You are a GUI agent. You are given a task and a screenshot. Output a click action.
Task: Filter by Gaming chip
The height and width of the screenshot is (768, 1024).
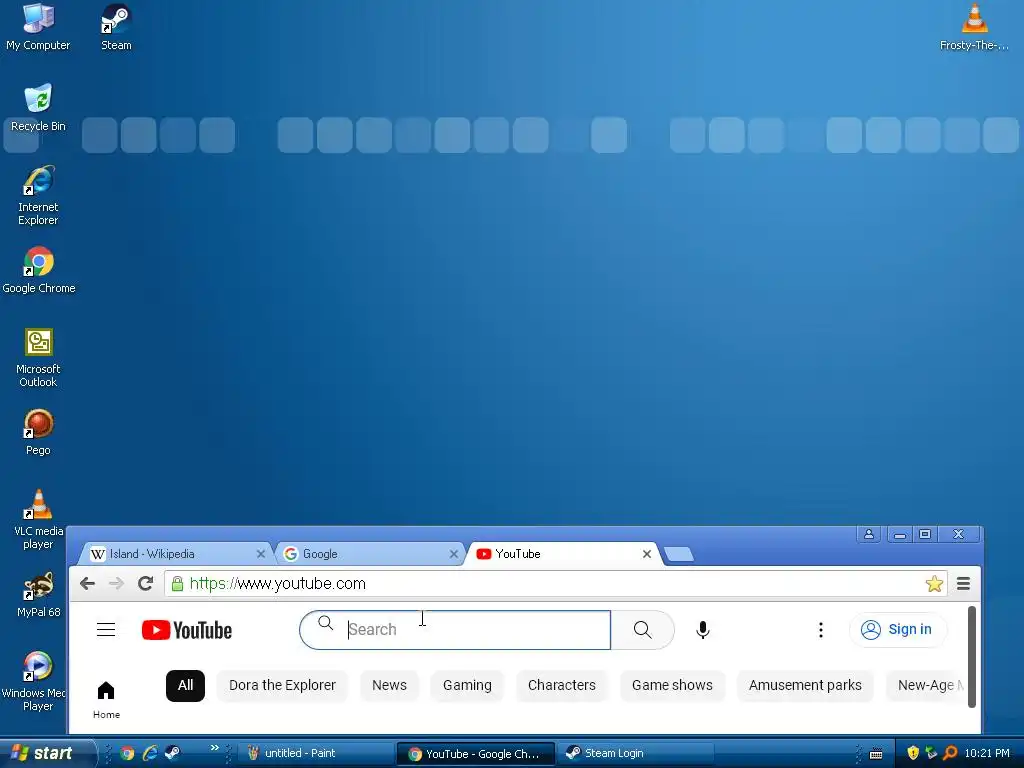[x=467, y=685]
